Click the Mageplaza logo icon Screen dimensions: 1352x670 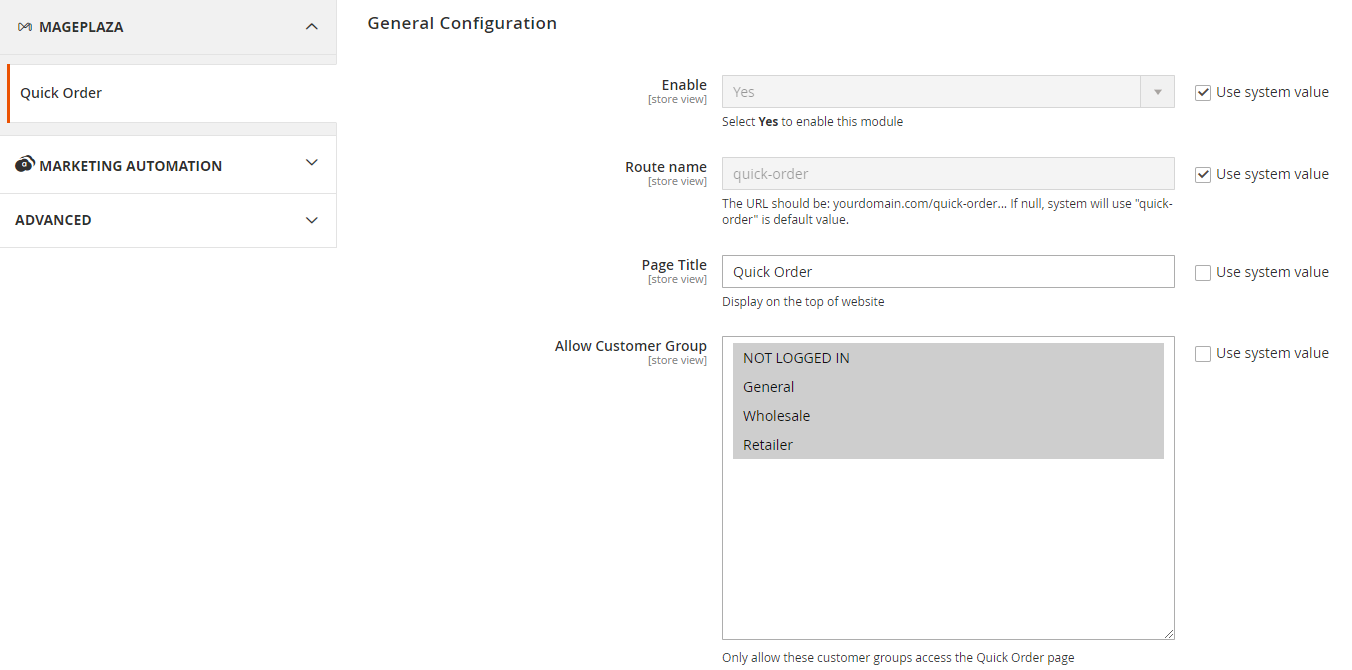pos(25,27)
